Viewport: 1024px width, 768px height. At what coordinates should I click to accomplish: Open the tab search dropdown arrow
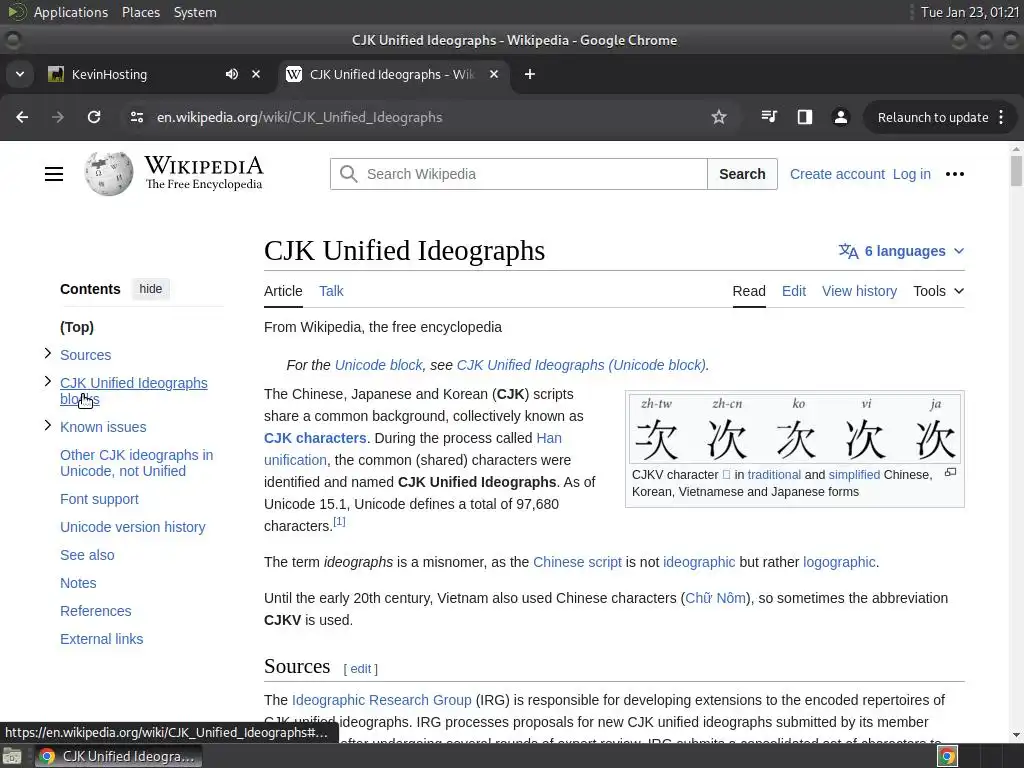point(20,74)
